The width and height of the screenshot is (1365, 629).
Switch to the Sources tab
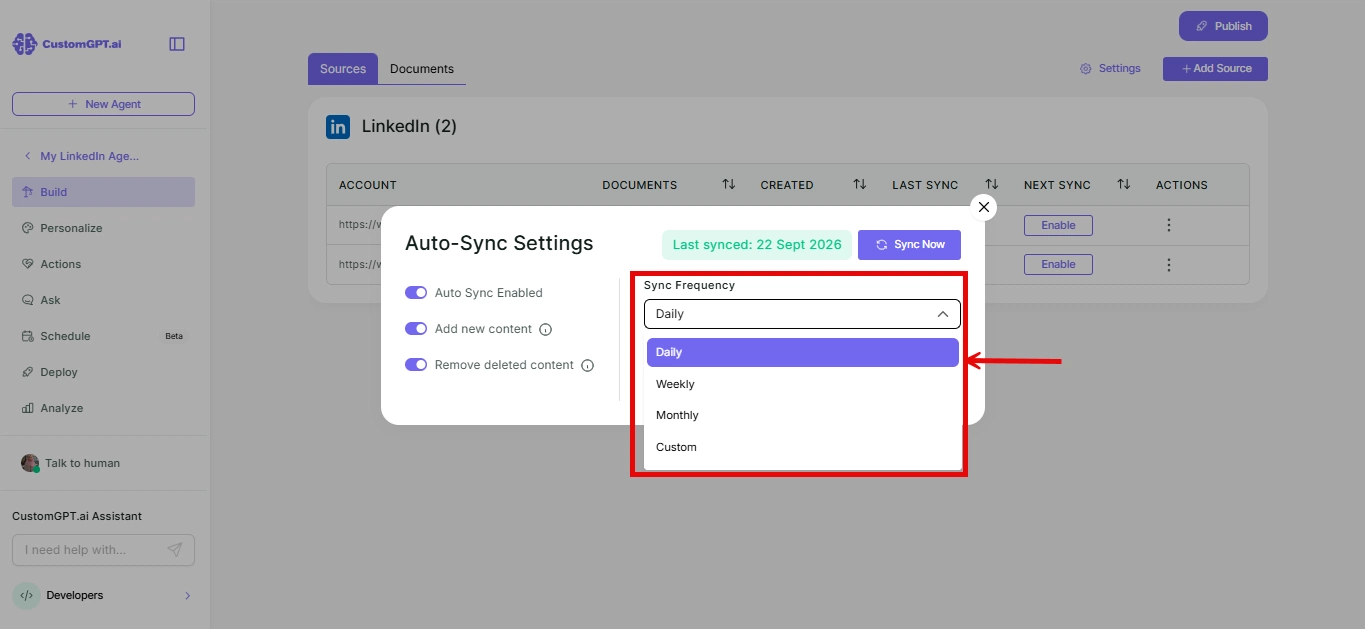pos(343,69)
